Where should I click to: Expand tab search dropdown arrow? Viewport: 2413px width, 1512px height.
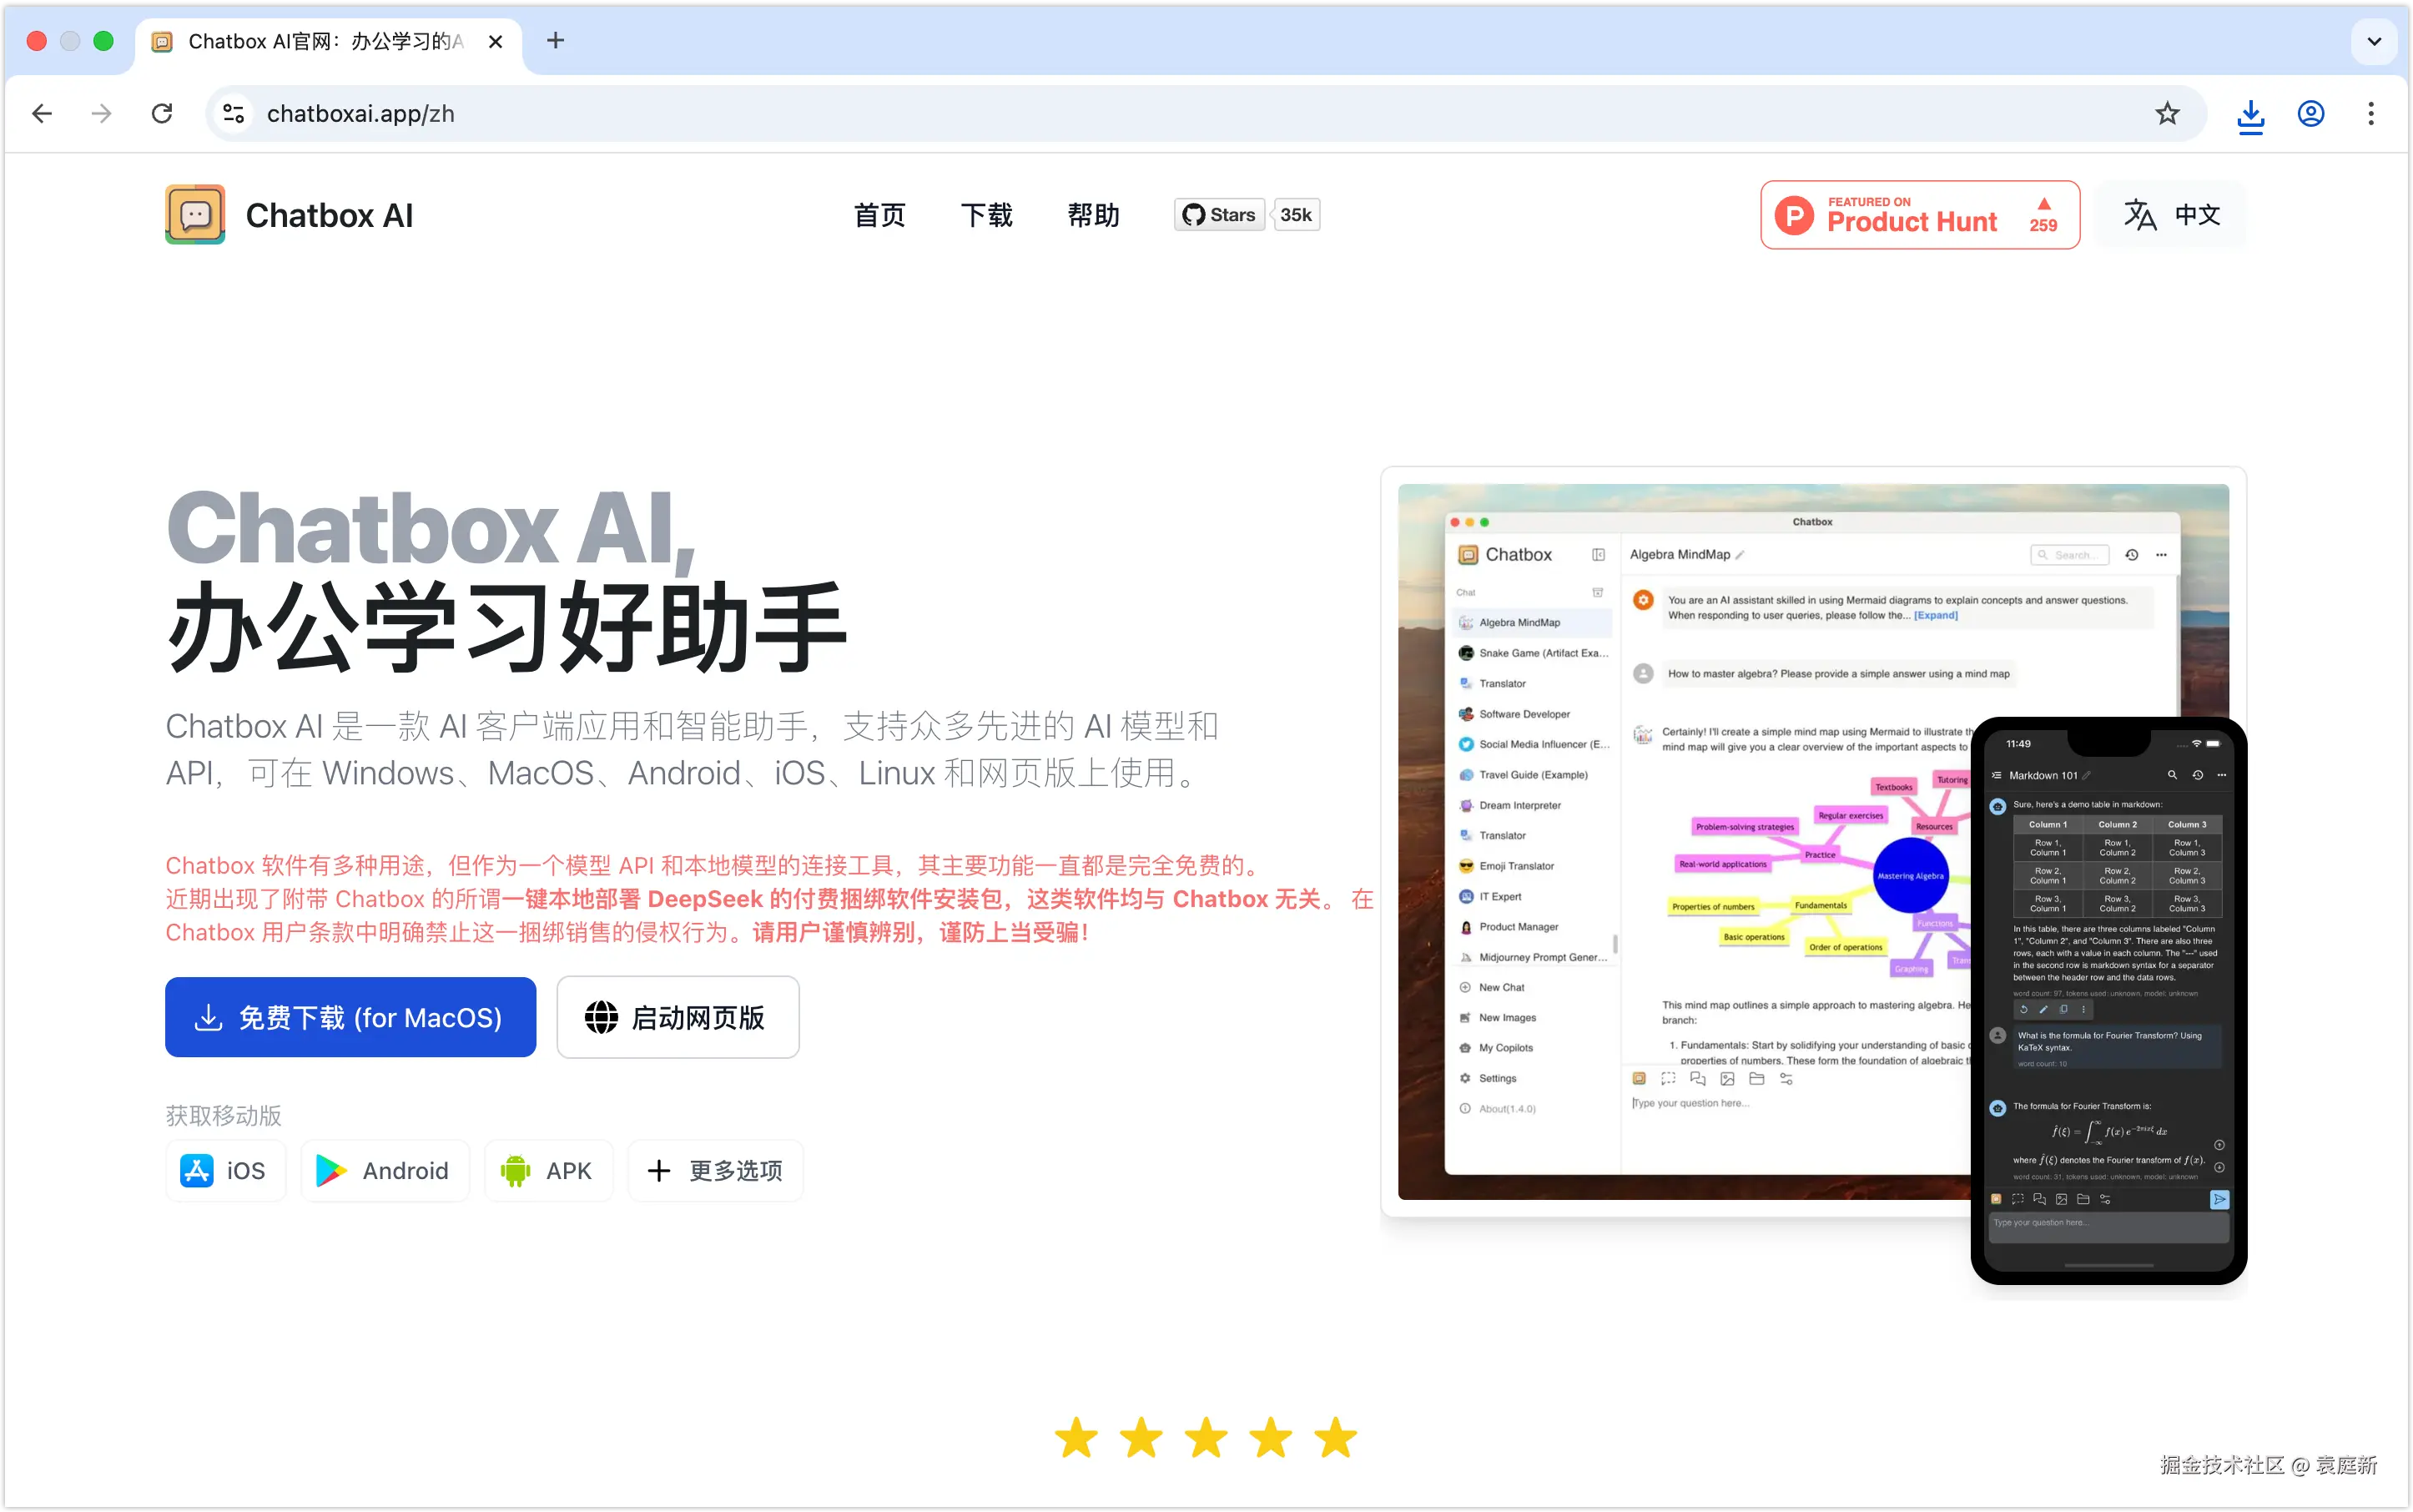point(2374,41)
